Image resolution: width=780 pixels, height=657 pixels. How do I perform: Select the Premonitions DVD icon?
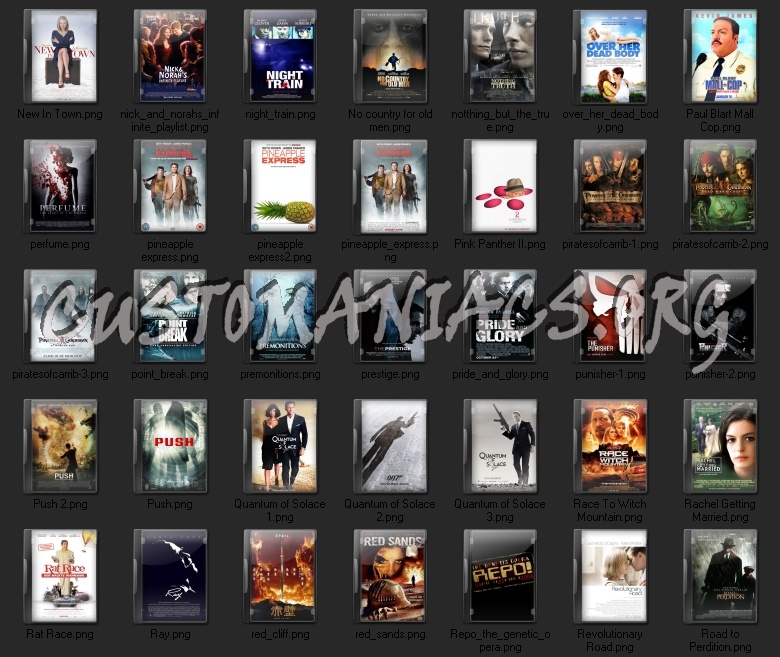click(280, 316)
